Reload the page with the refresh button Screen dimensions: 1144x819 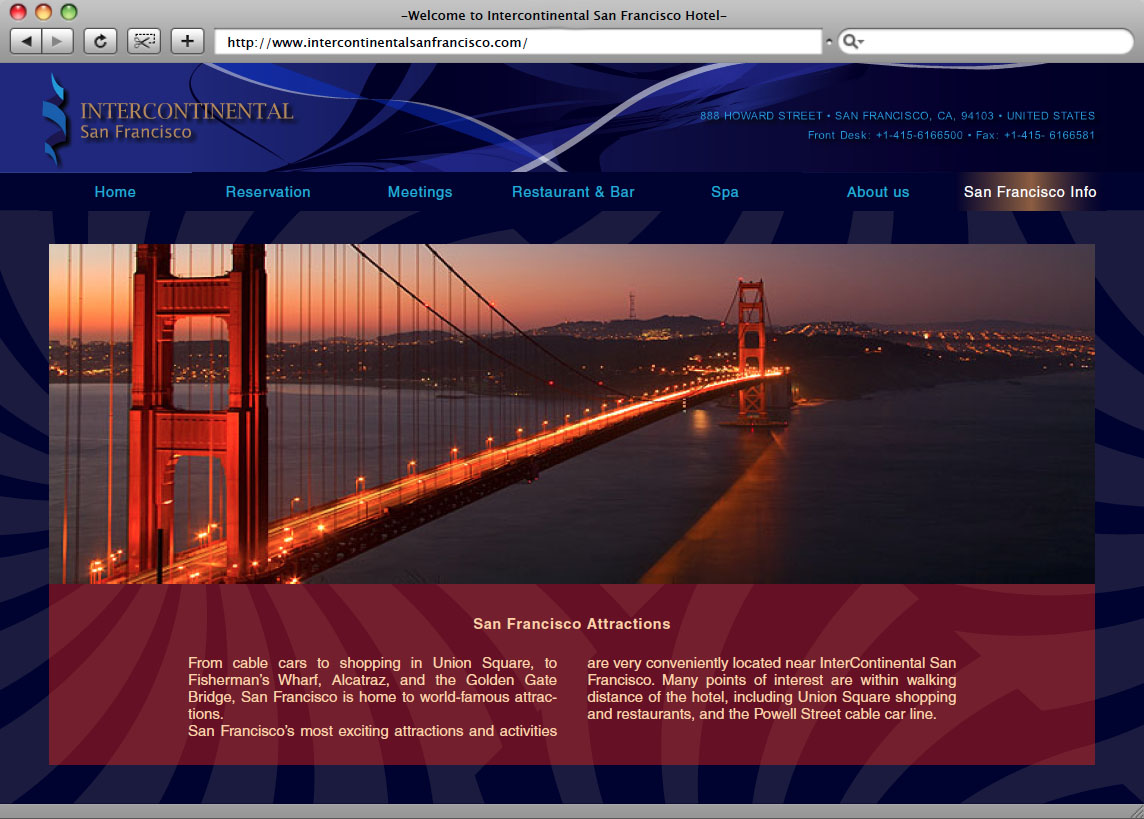pos(100,42)
